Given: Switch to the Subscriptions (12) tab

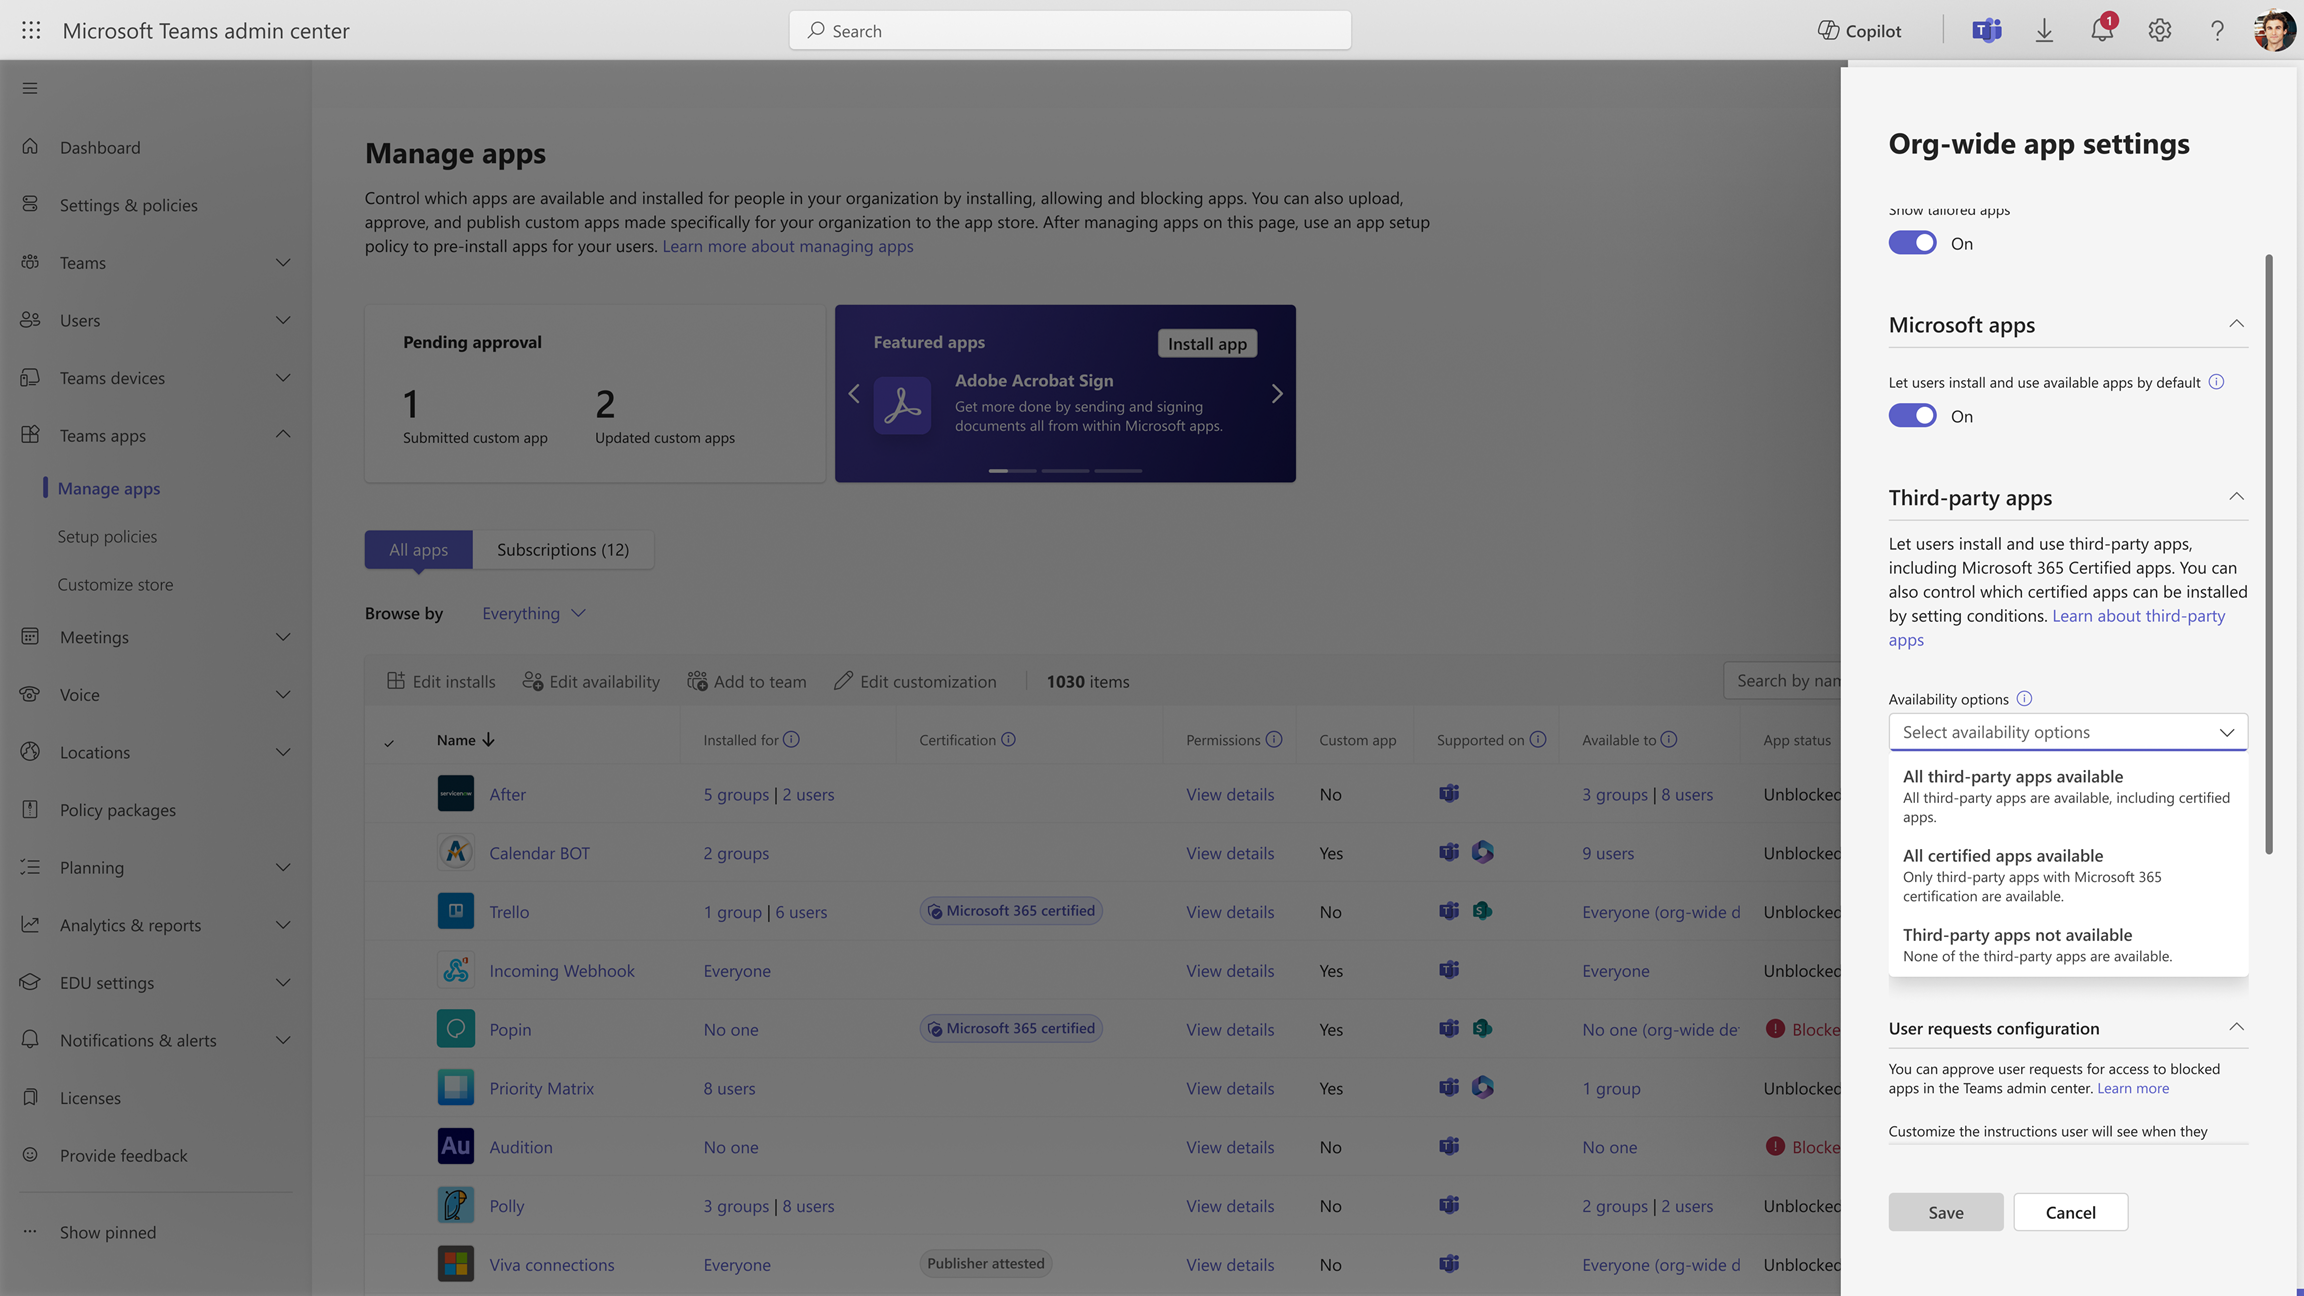Looking at the screenshot, I should coord(563,549).
